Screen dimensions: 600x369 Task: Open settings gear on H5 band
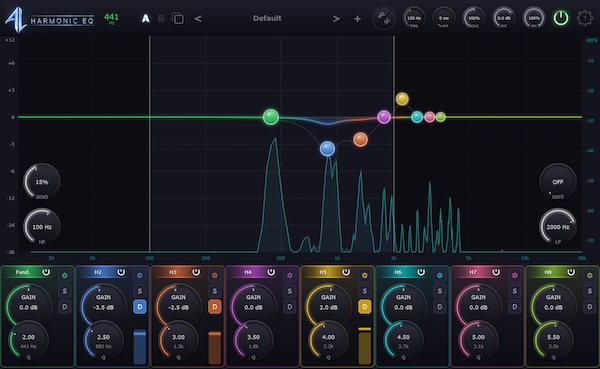[x=365, y=275]
